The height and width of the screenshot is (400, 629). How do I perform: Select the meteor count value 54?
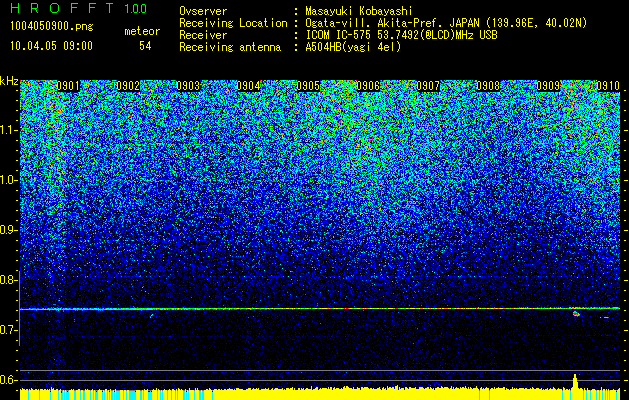click(x=145, y=46)
